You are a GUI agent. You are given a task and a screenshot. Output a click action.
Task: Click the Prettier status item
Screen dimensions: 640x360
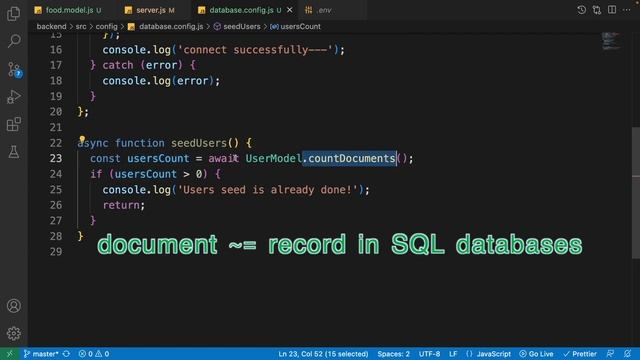[x=580, y=354]
